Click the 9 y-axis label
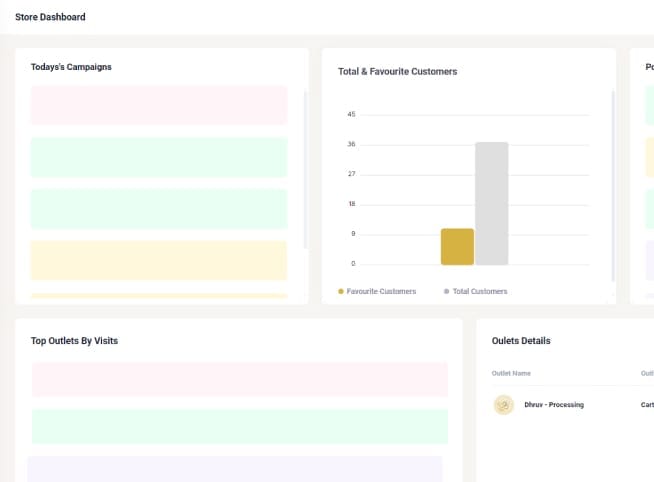The height and width of the screenshot is (482, 654). [353, 234]
